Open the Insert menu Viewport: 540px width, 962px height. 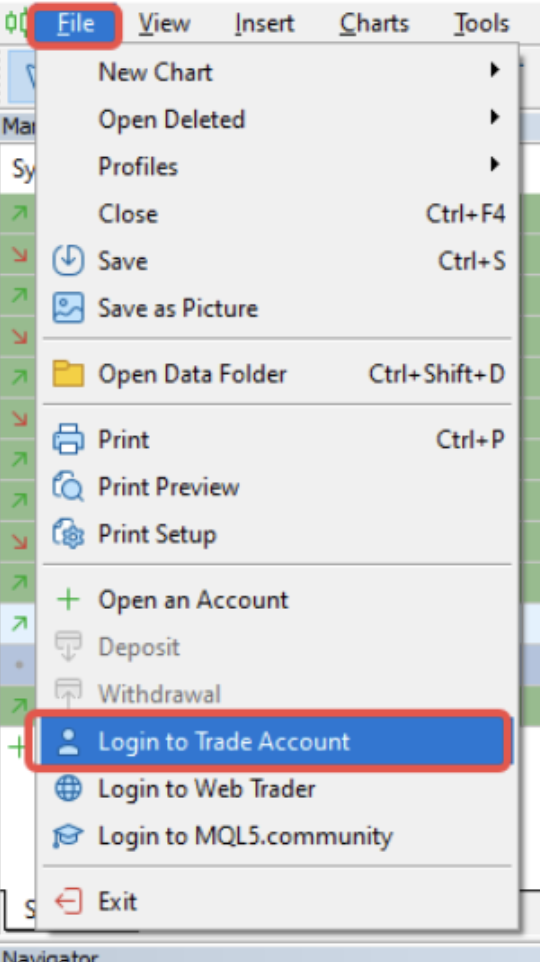click(x=264, y=24)
